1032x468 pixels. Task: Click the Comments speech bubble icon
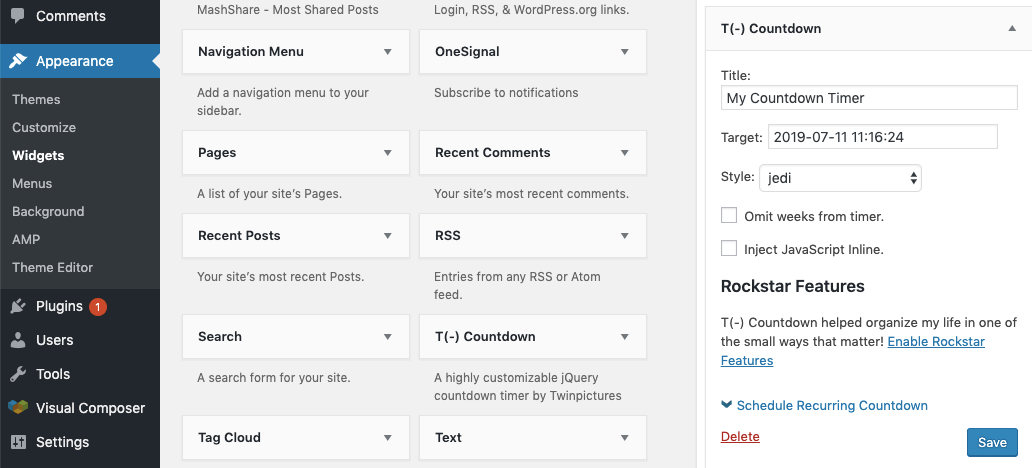(x=18, y=16)
